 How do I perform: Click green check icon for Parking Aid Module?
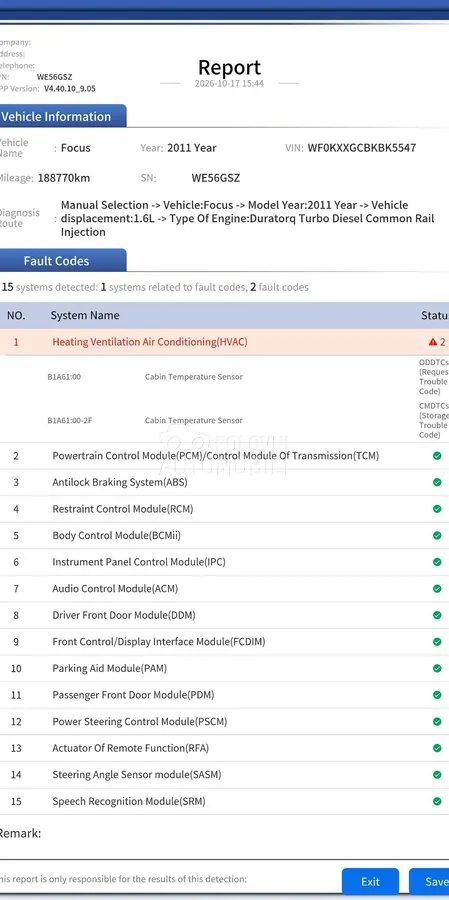click(437, 668)
